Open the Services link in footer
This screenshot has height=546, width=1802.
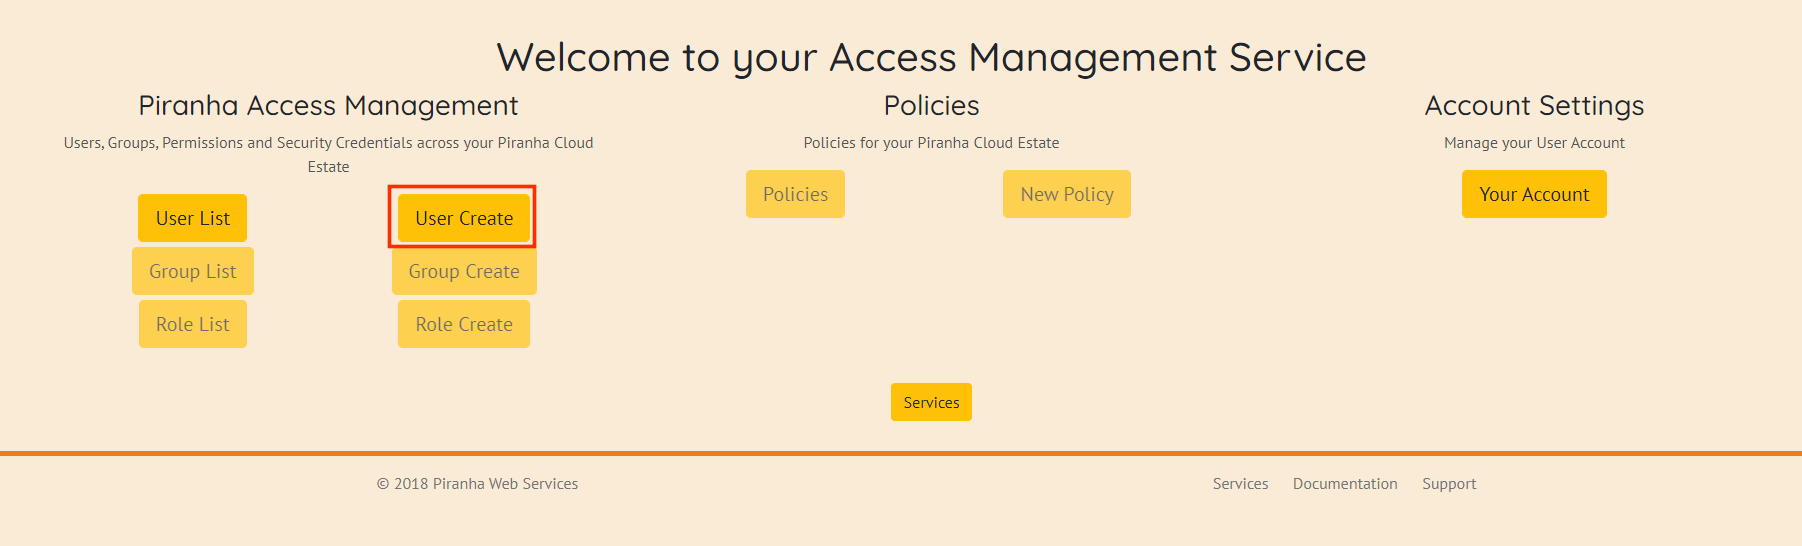point(1240,484)
